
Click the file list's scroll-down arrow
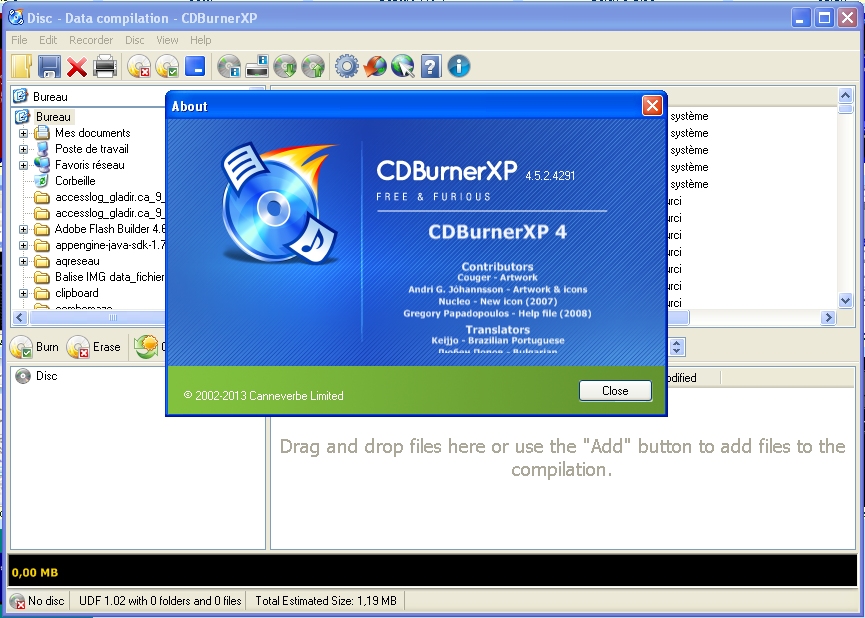[845, 301]
